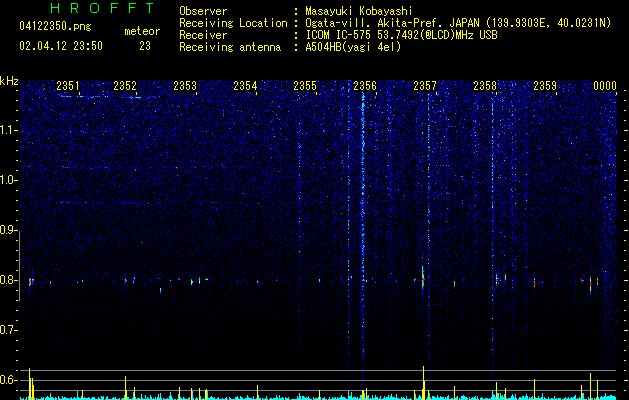Screen dimensions: 629x400
Task: Click the 'Receiver' label
Action: [203, 35]
